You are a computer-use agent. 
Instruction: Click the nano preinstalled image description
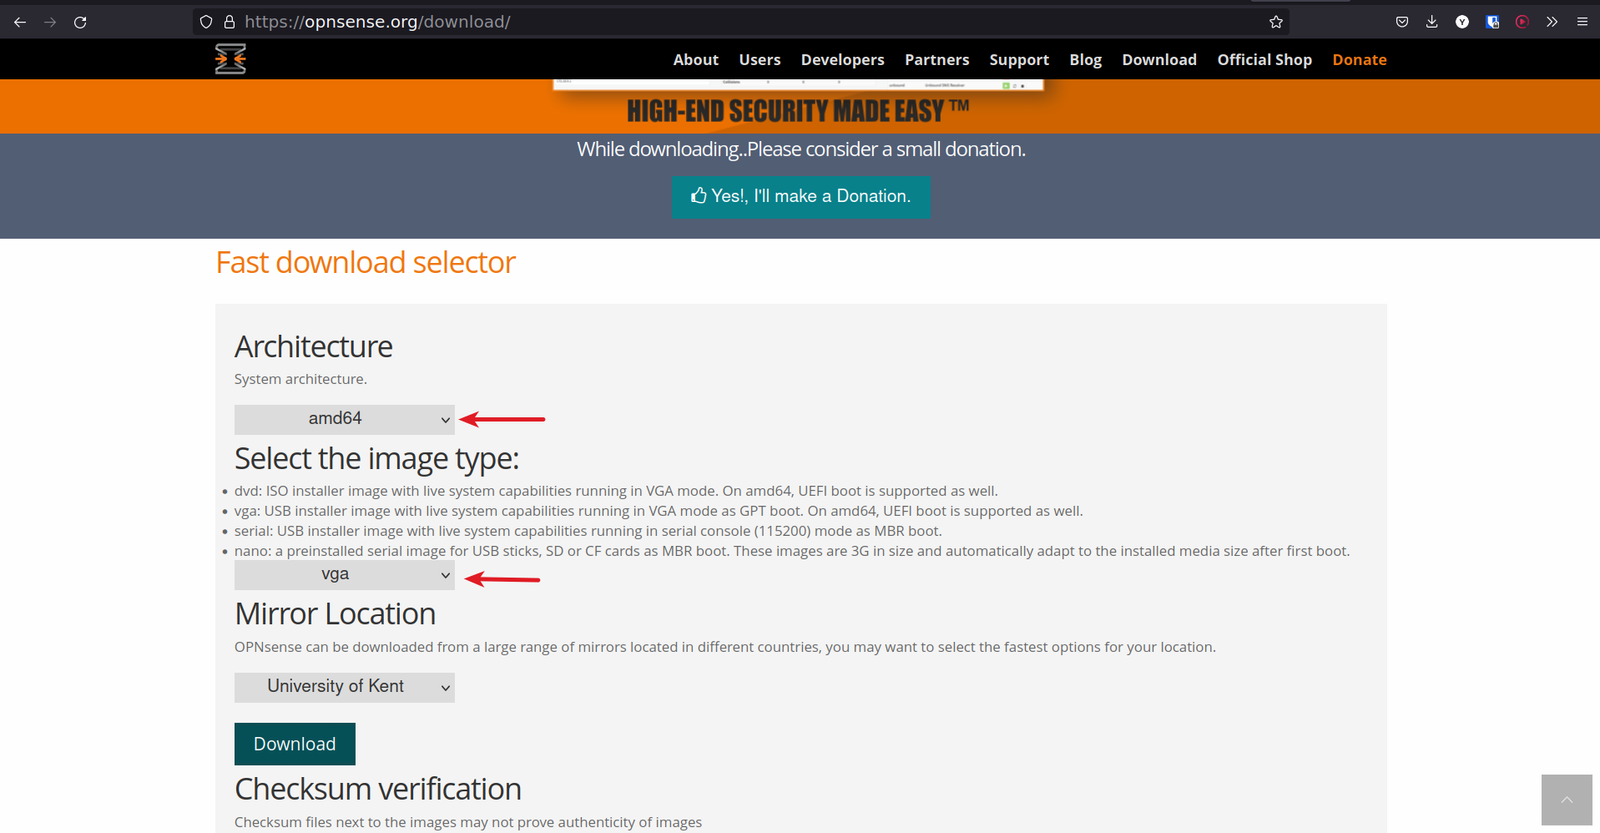(792, 551)
